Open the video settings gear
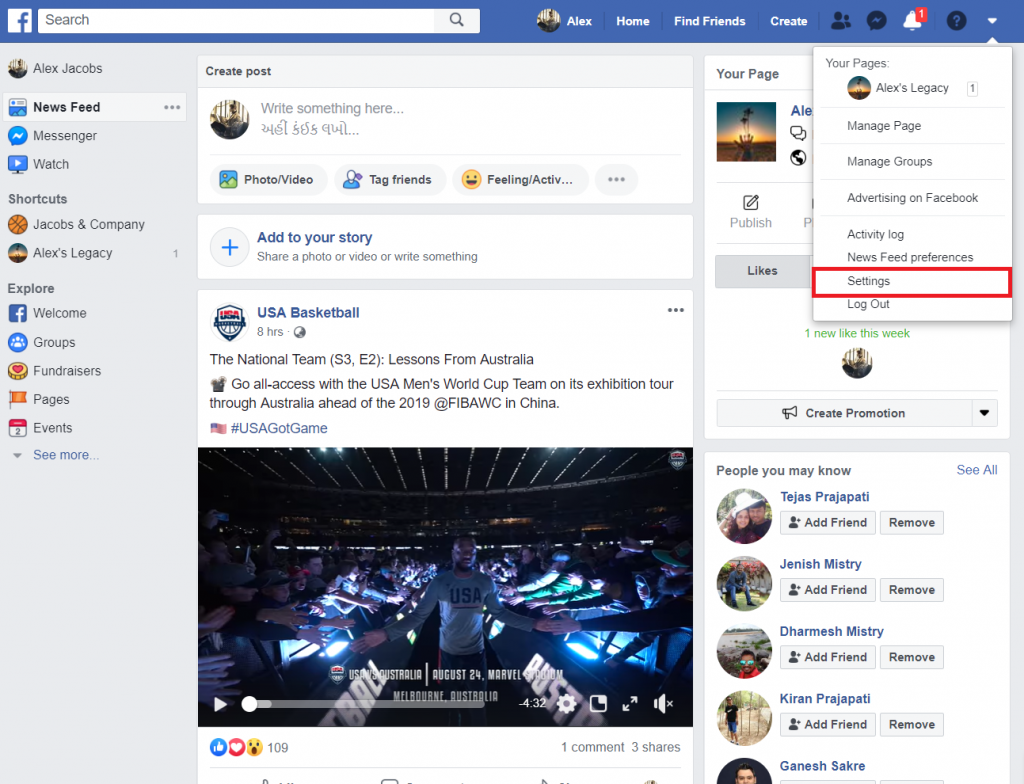This screenshot has height=784, width=1024. (x=566, y=703)
